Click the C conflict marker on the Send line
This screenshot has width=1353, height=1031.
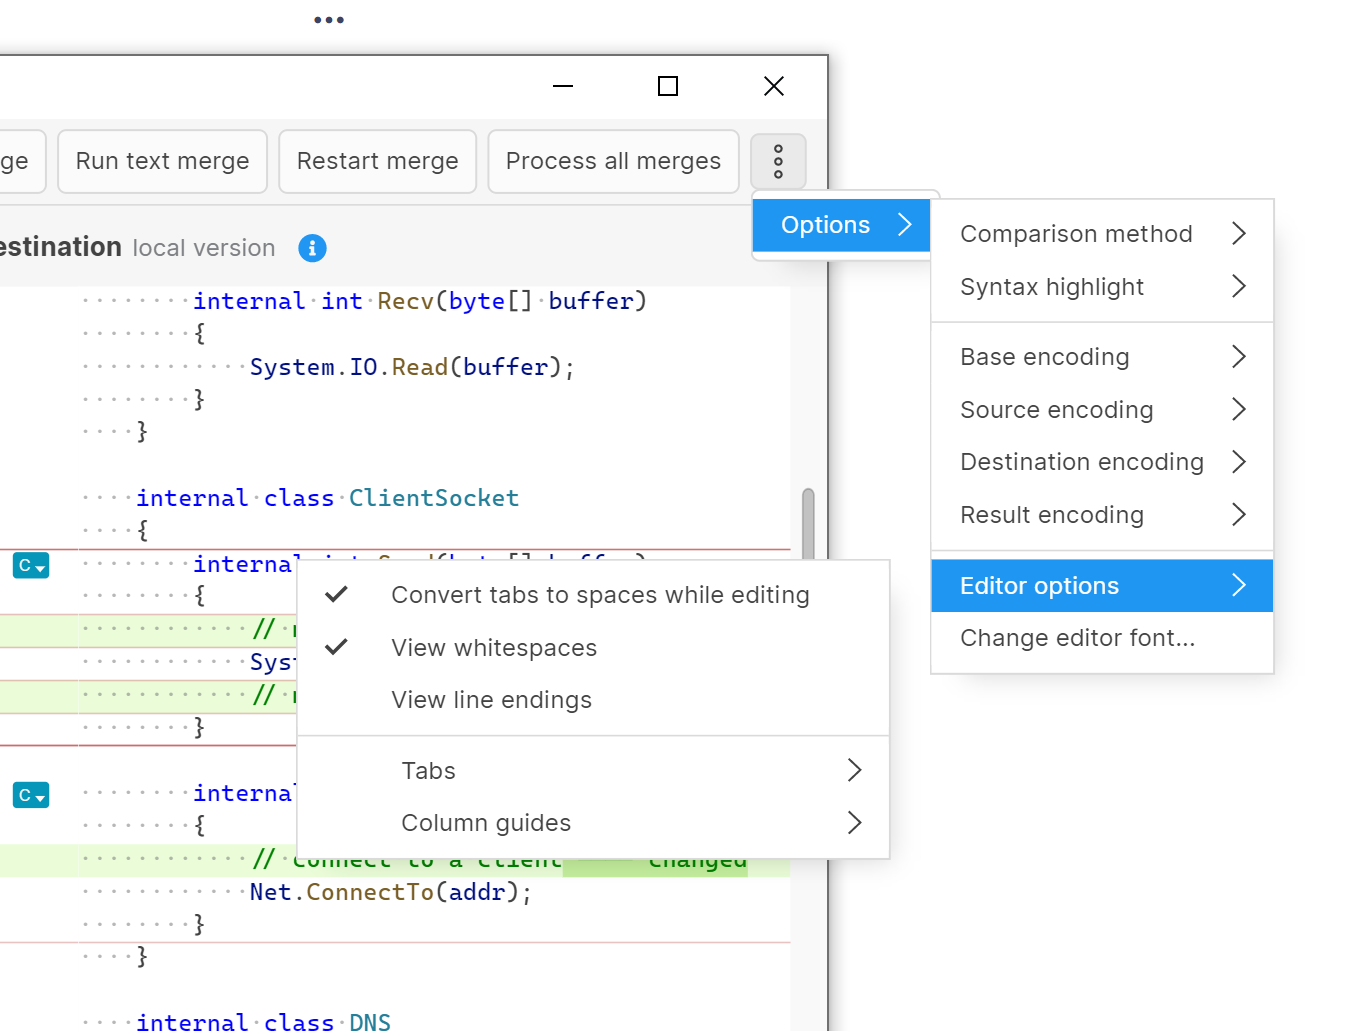click(x=30, y=565)
